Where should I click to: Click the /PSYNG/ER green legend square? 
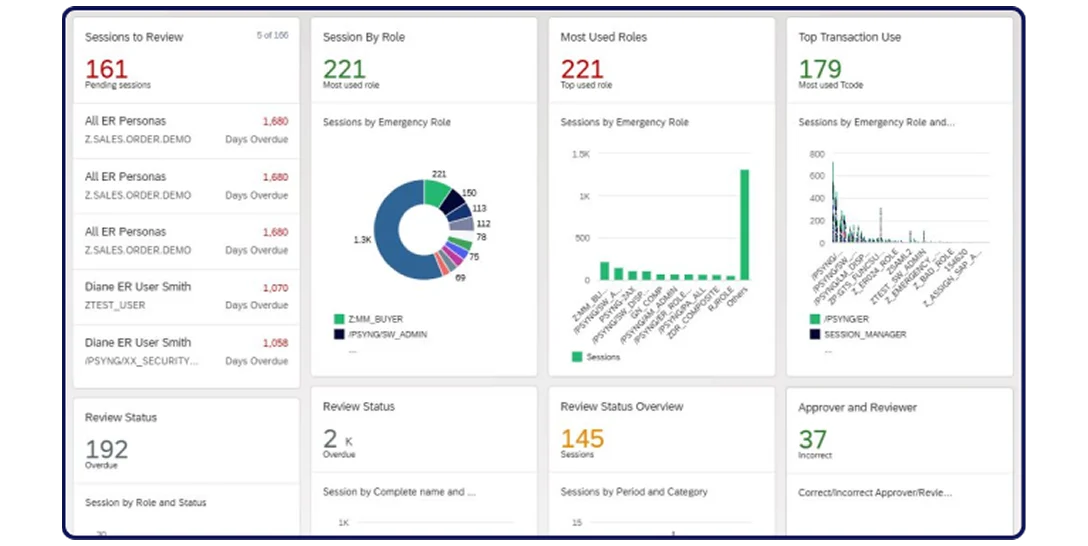pos(814,319)
